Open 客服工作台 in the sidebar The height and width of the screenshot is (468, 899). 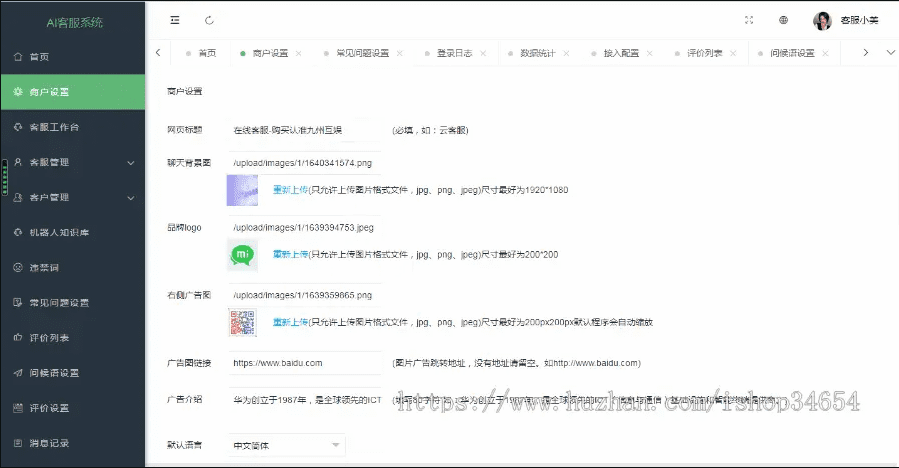54,127
